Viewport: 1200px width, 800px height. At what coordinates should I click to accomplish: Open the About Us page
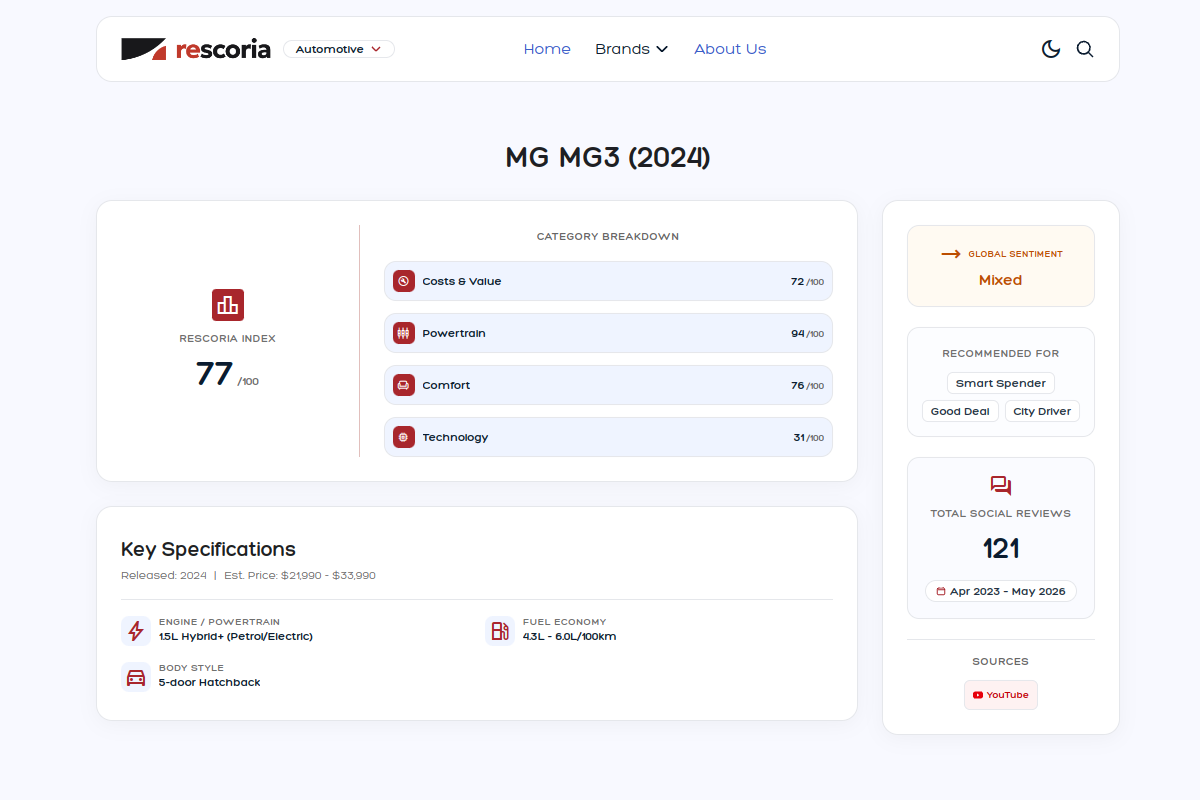730,49
